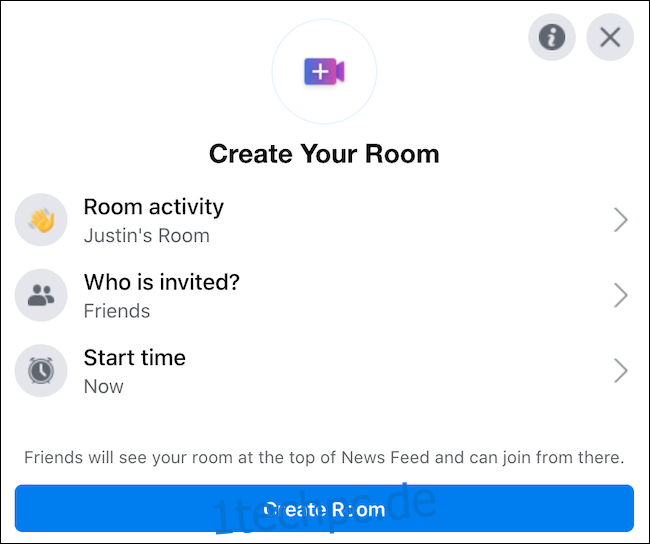
Task: Click the blue Create Room button
Action: click(x=324, y=508)
